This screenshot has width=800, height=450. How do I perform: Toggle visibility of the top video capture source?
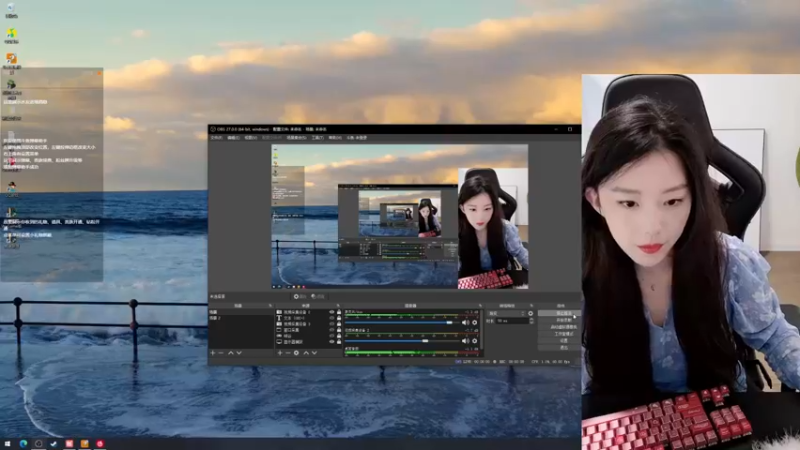click(332, 312)
